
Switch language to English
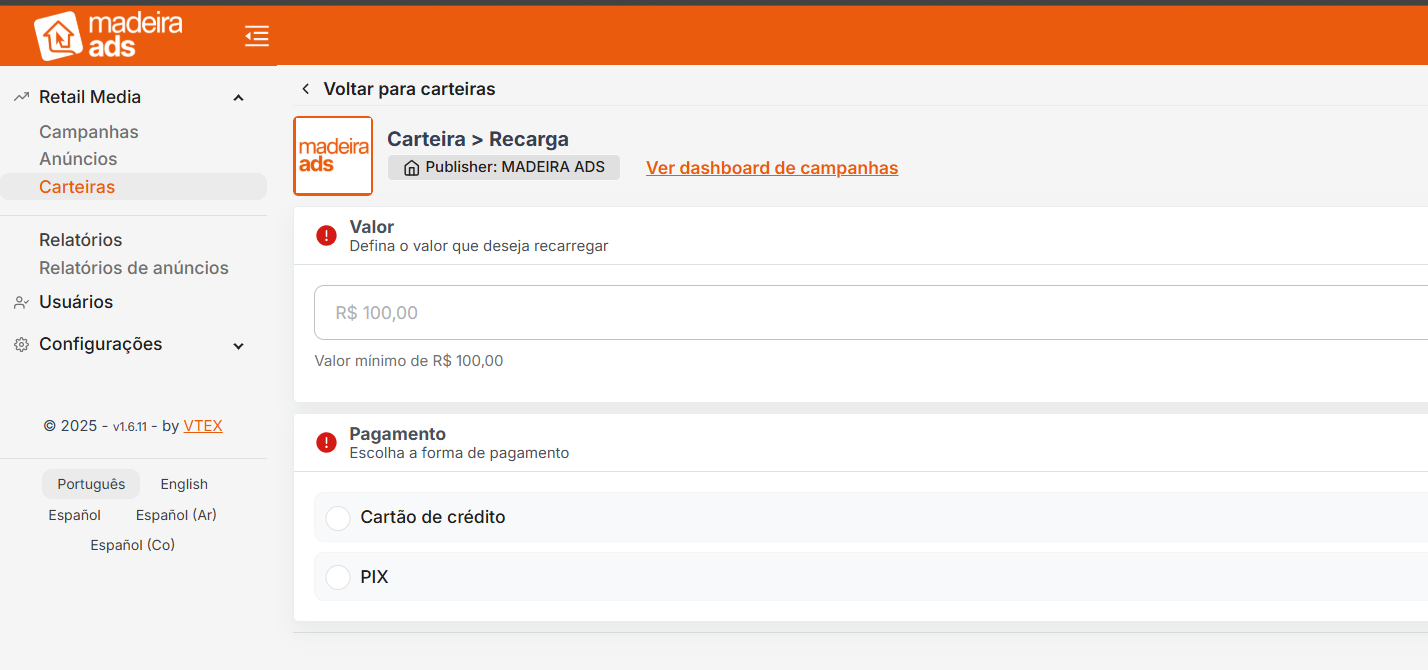[x=184, y=484]
